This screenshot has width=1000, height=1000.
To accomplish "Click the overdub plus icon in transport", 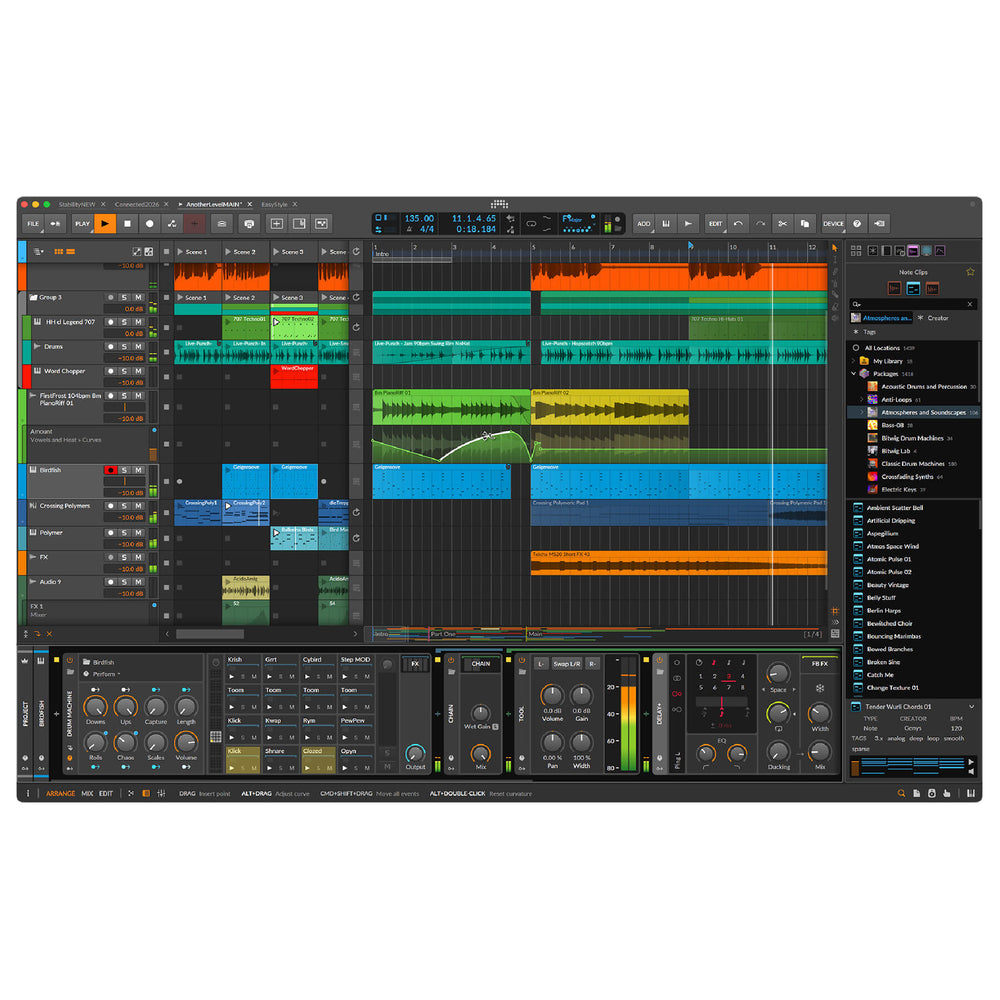I will coord(195,224).
